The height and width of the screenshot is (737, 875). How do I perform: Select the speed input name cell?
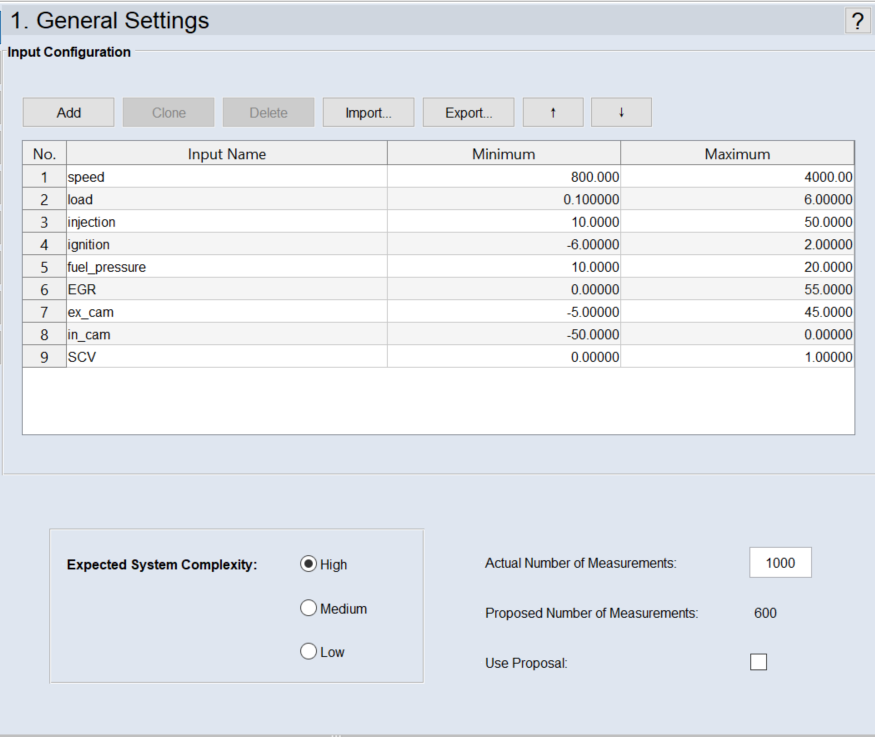pos(226,177)
